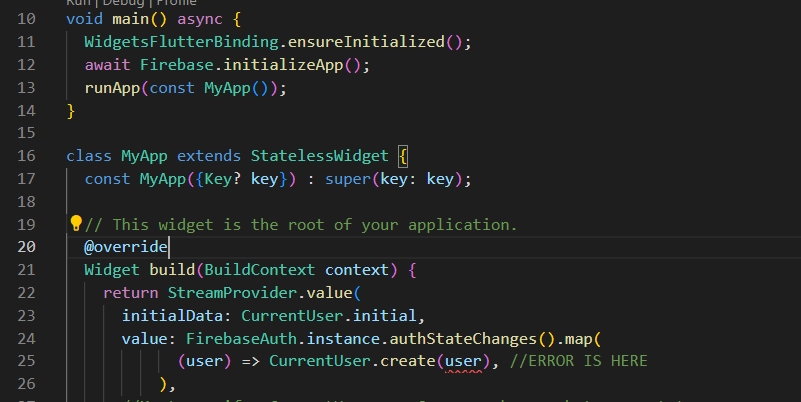Click 'initial' property on line 23
Image resolution: width=801 pixels, height=402 pixels.
click(x=385, y=316)
